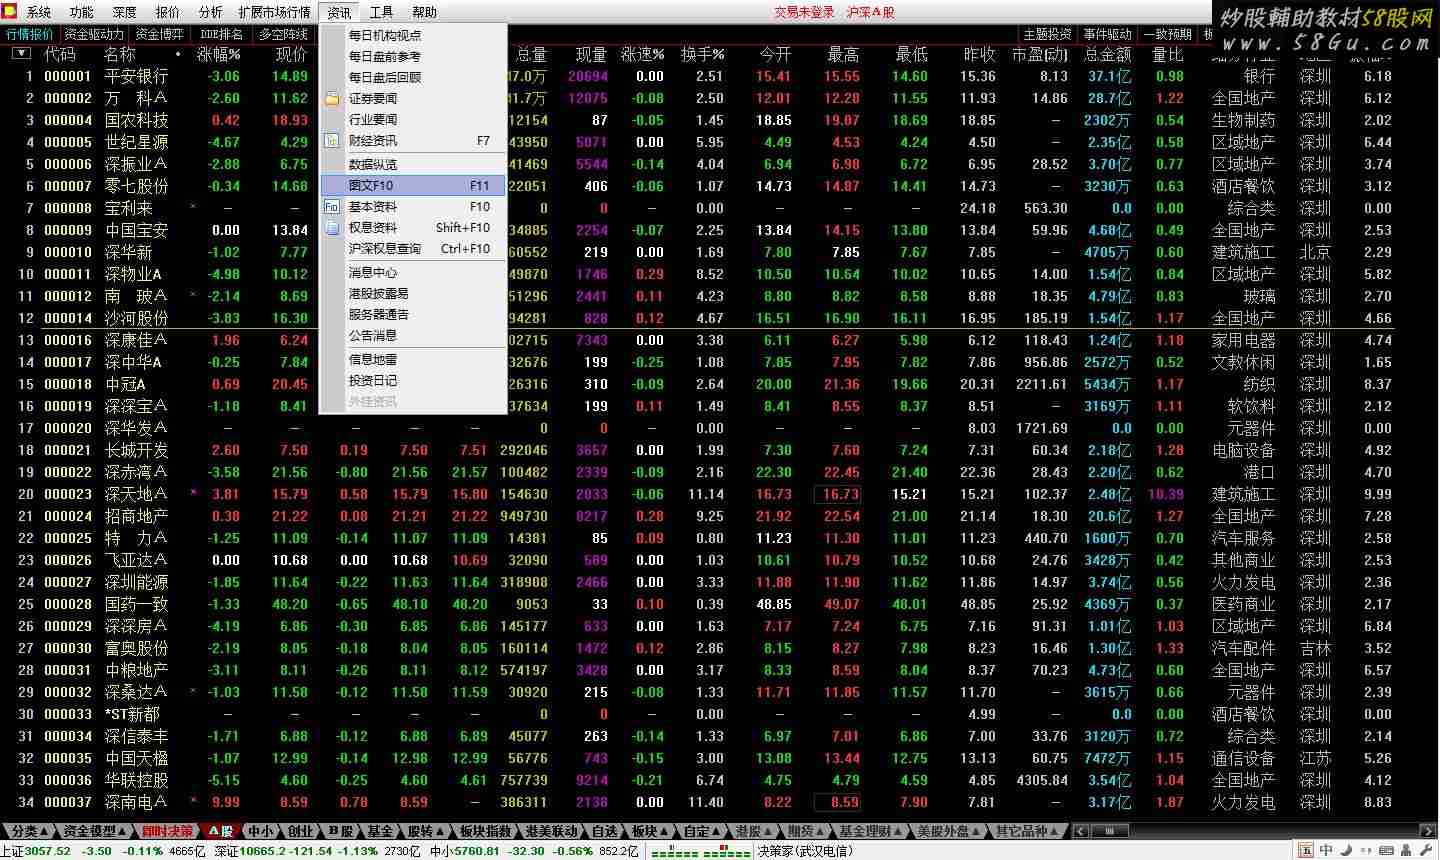Open the 系统 menu
1440x860 pixels.
point(39,12)
